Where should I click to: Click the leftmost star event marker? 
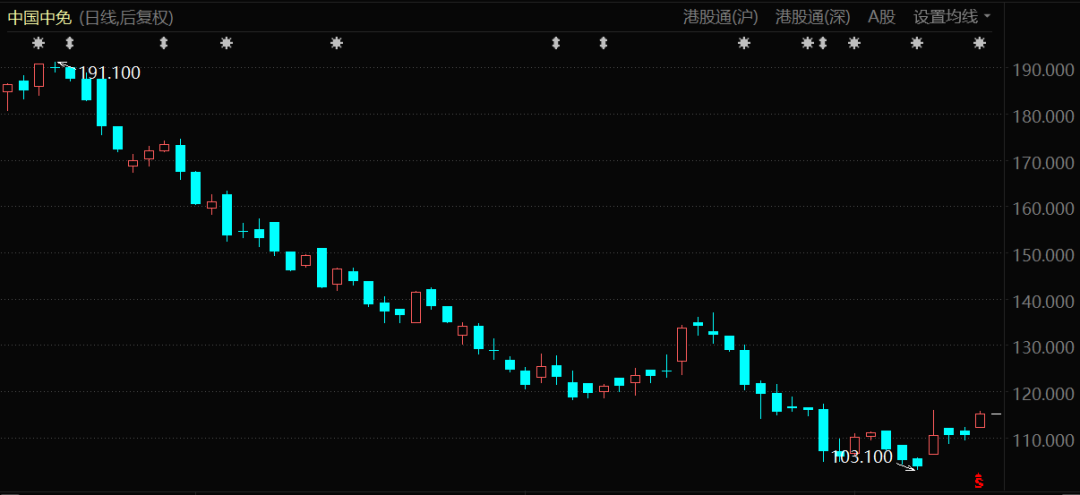point(39,43)
